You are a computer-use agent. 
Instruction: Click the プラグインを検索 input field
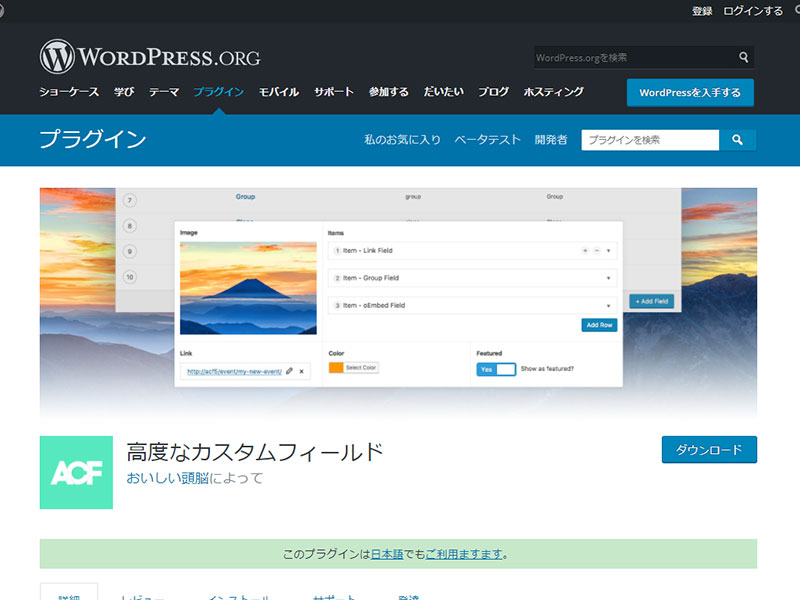pos(650,140)
